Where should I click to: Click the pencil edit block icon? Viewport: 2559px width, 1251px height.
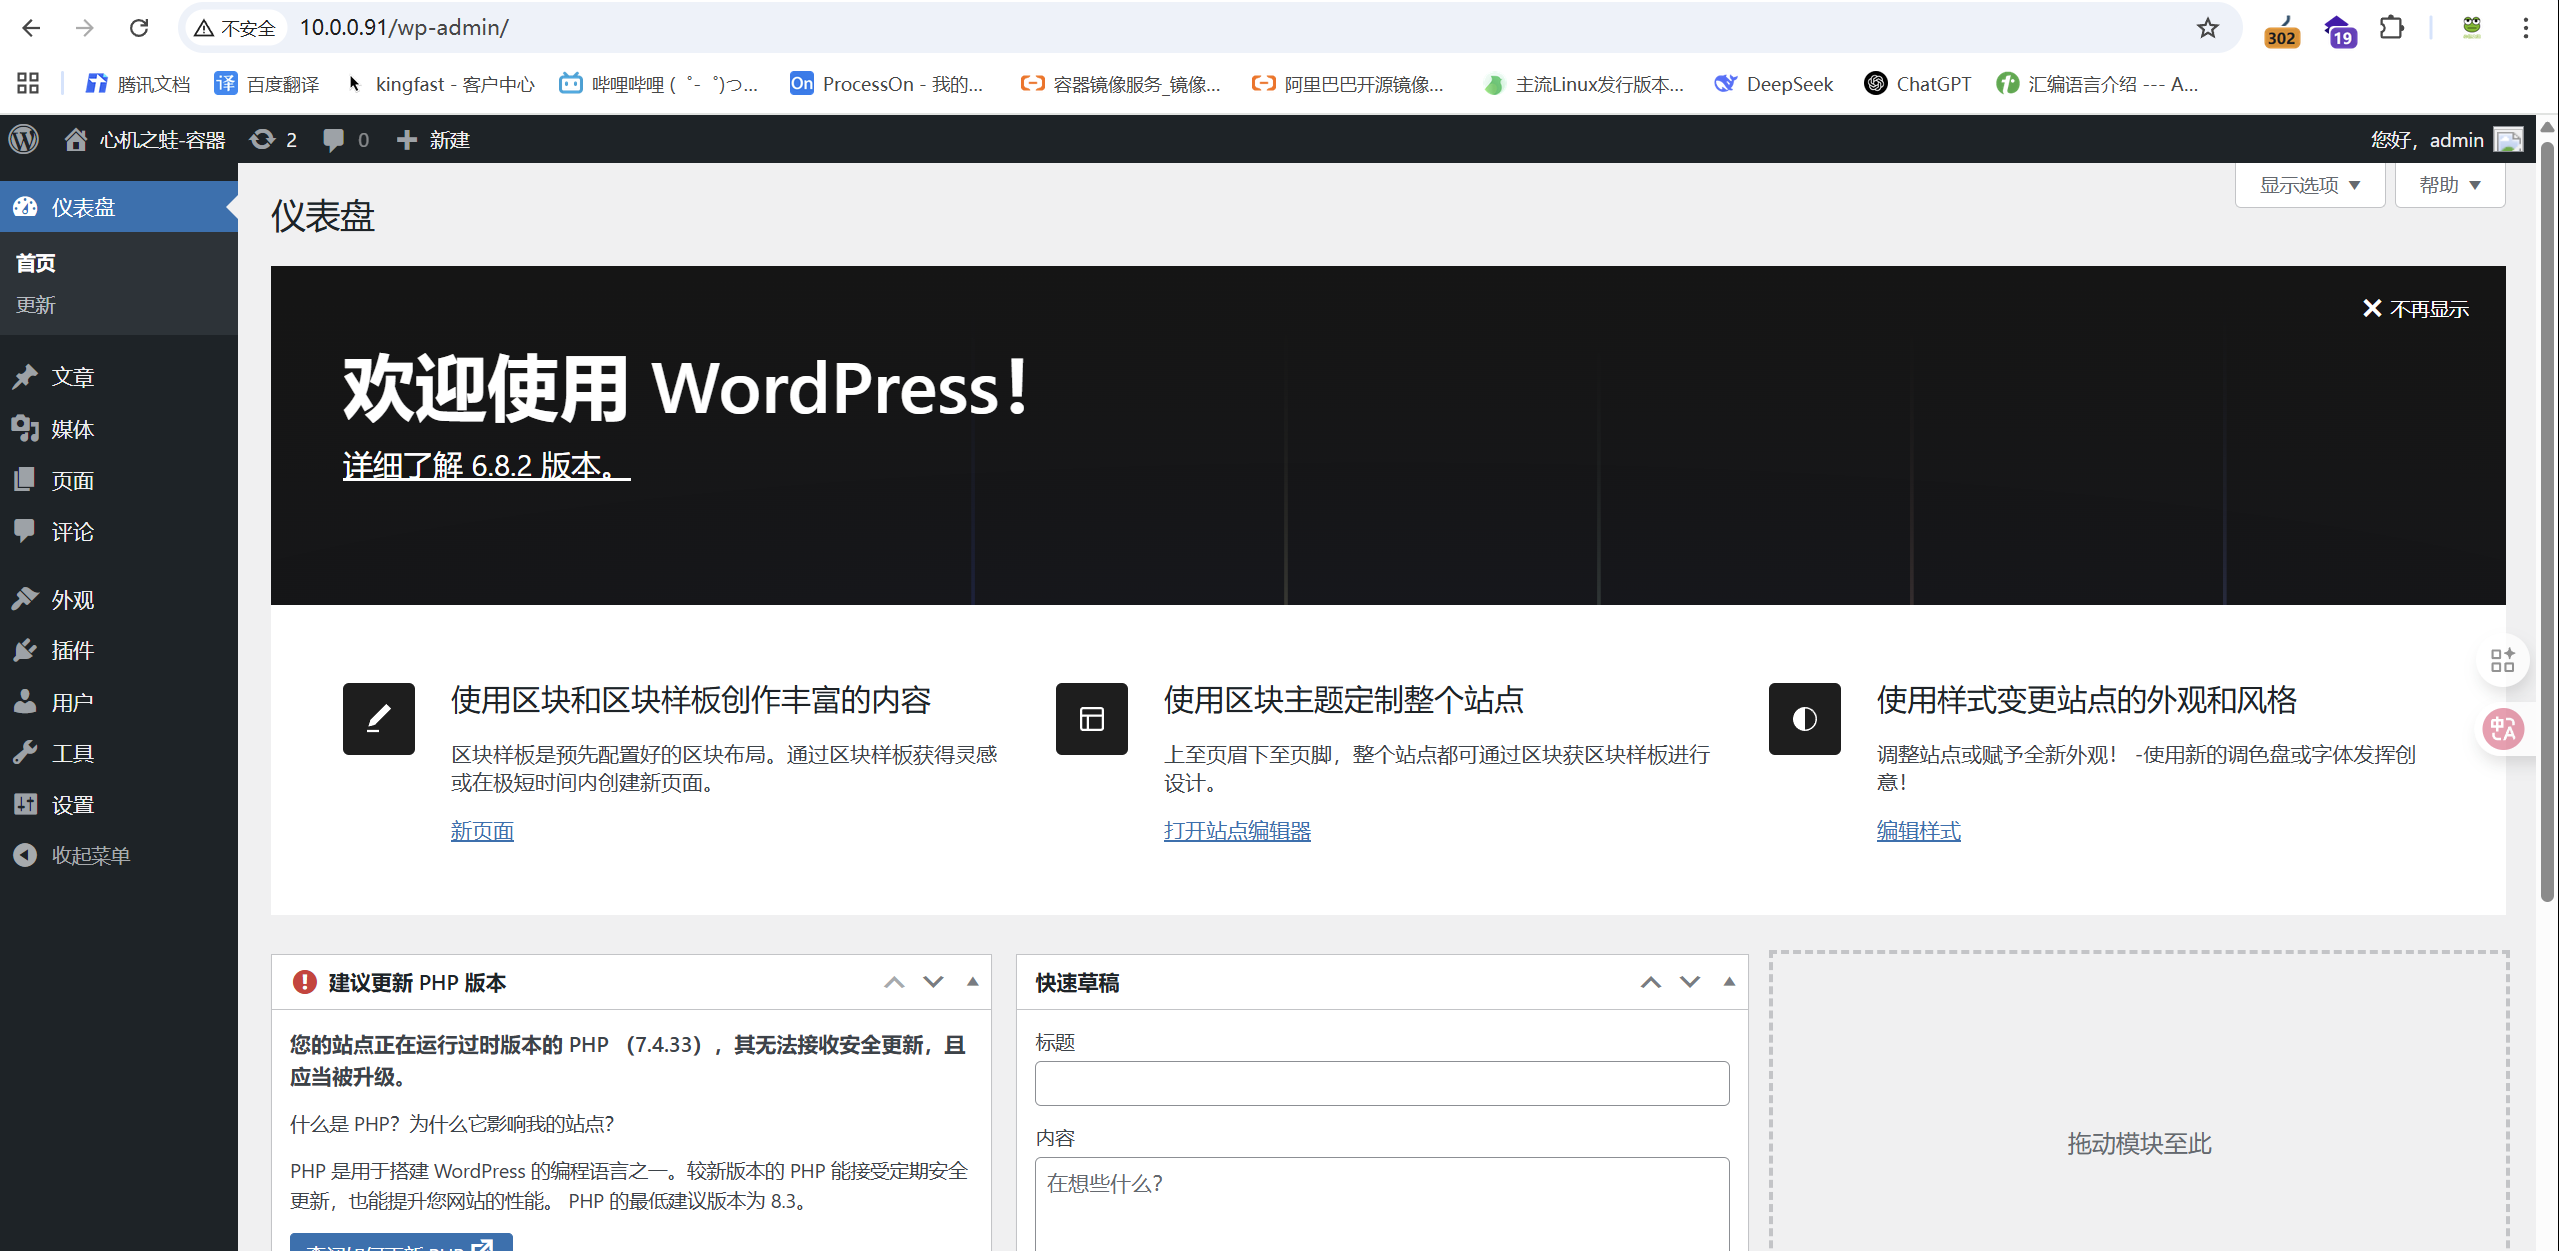pos(378,719)
